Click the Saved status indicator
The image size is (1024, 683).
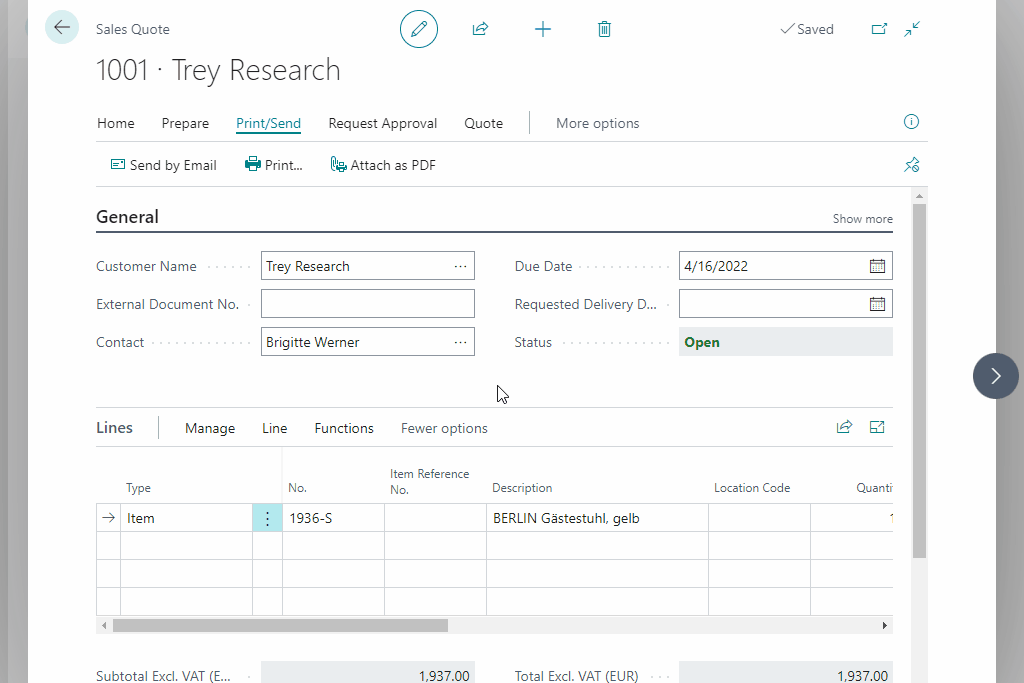[807, 29]
